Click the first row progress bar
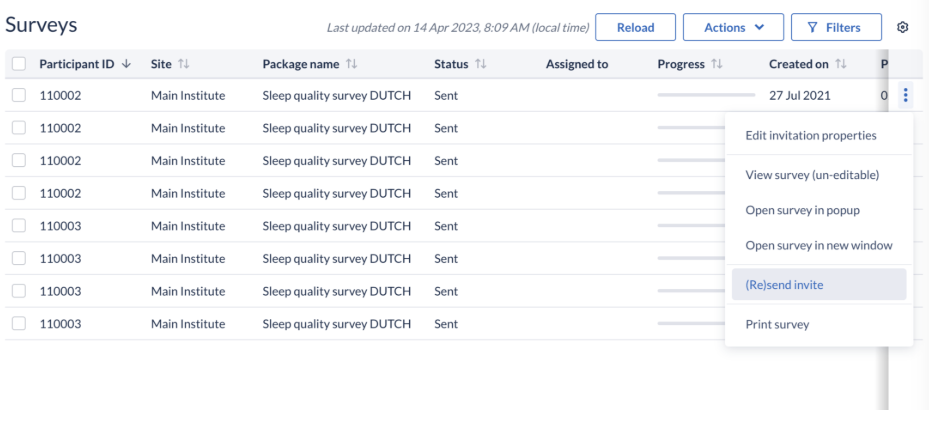The height and width of the screenshot is (440, 929). tap(706, 95)
